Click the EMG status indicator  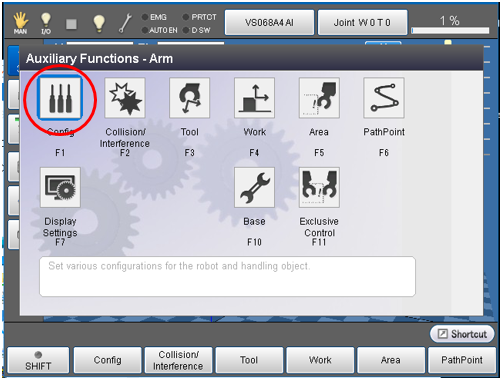click(x=154, y=17)
